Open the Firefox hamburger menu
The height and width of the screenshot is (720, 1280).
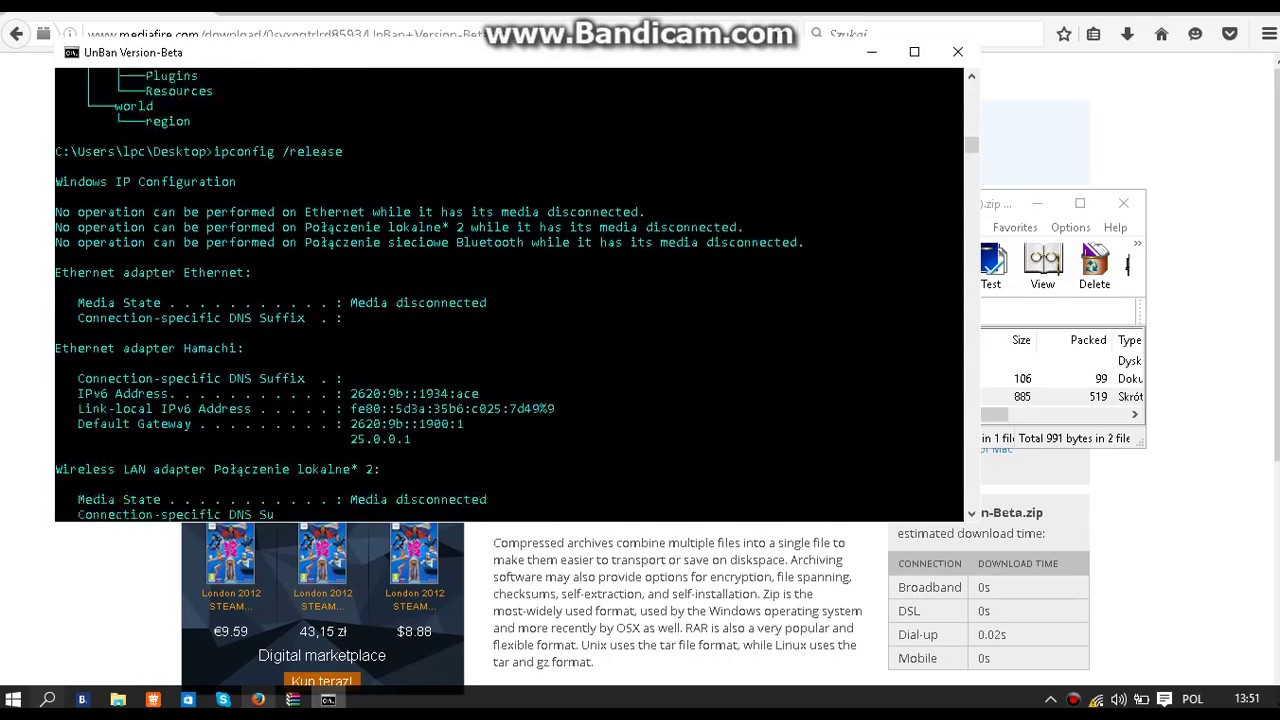point(1269,34)
